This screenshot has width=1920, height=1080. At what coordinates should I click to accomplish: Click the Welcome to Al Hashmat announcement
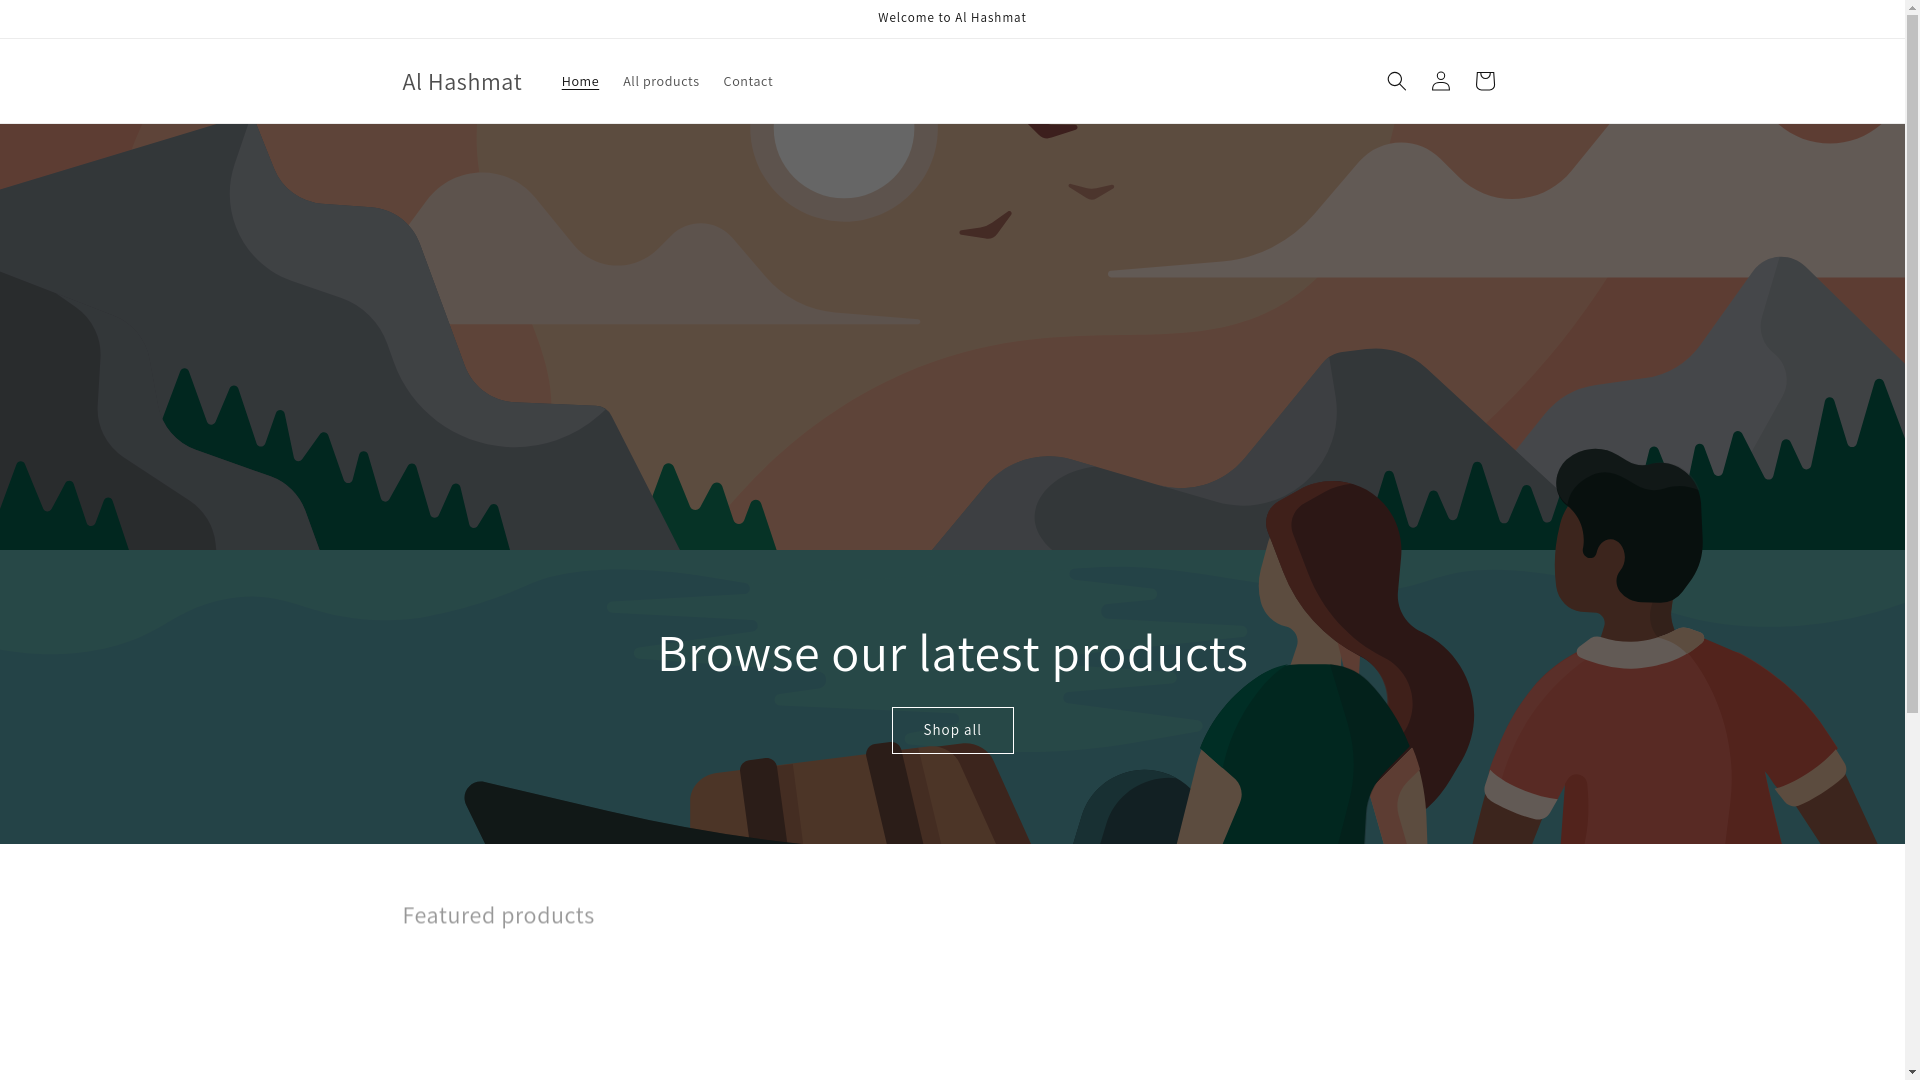point(951,18)
